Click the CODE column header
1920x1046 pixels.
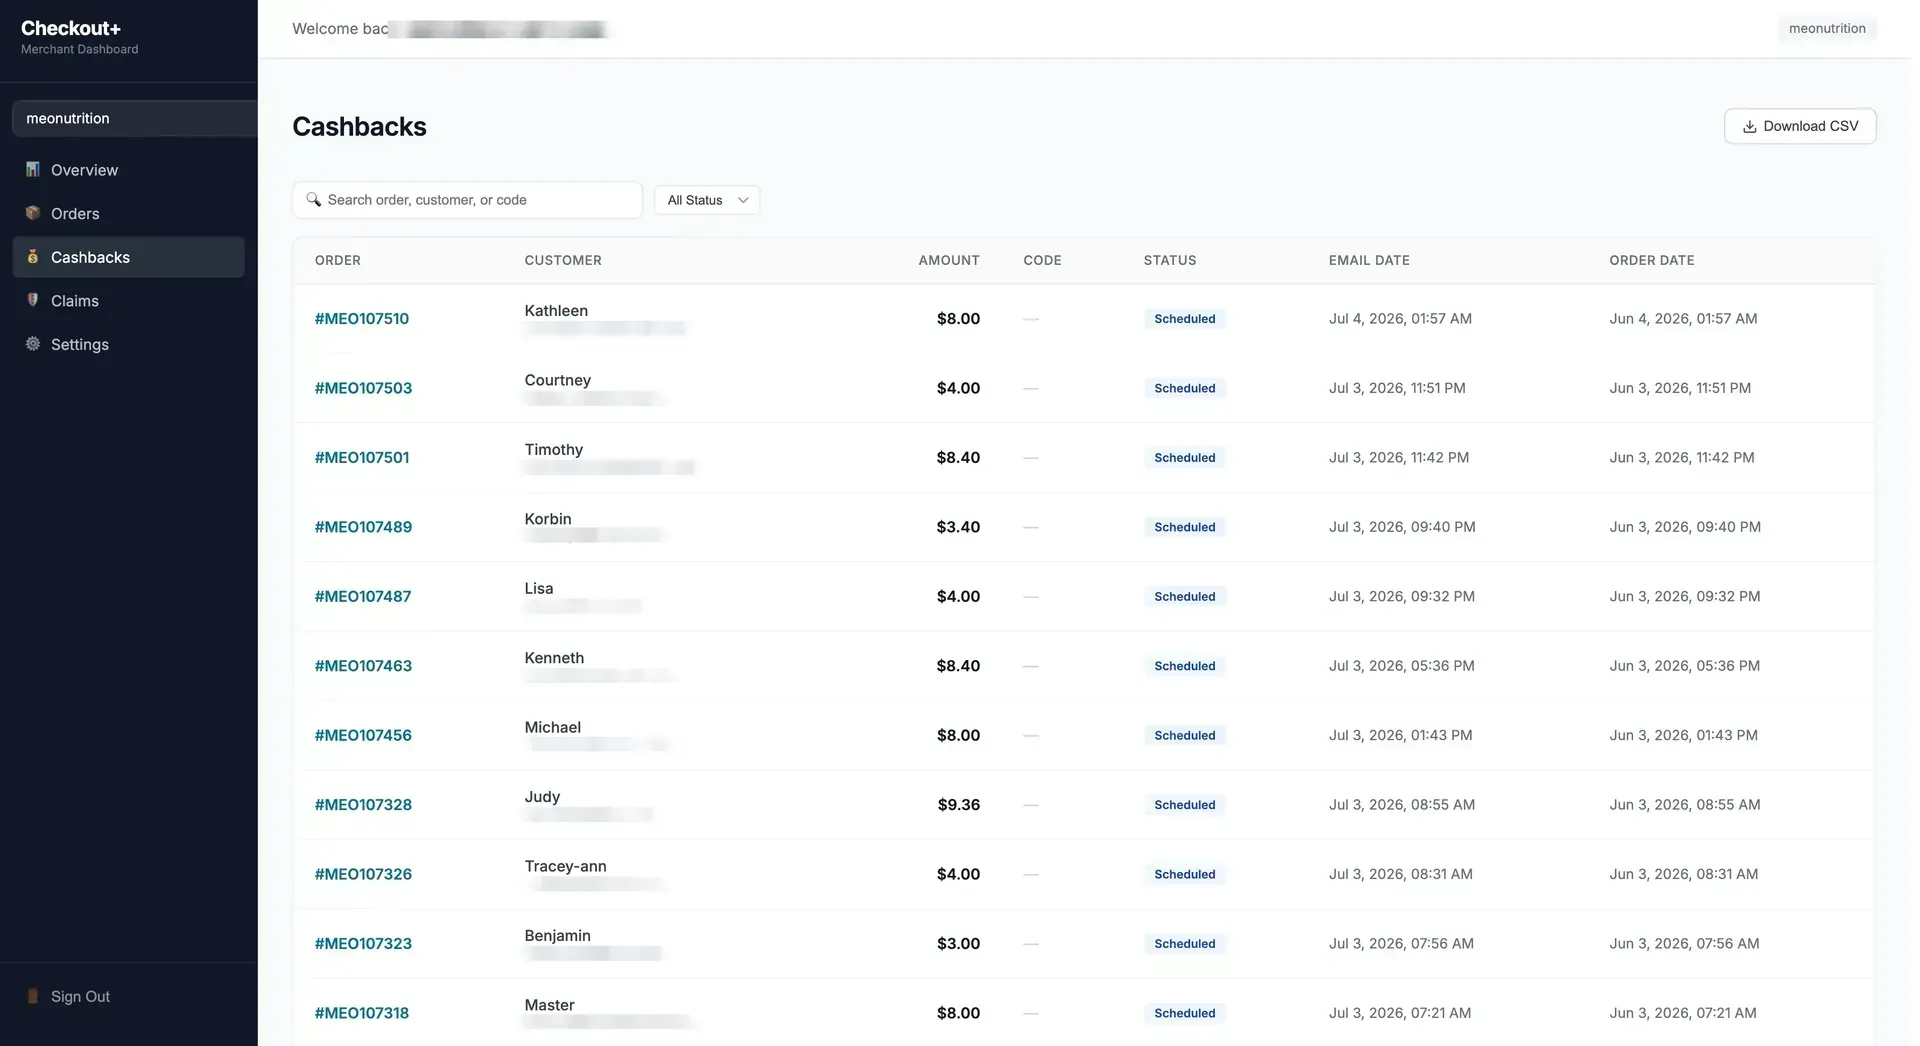(1042, 260)
